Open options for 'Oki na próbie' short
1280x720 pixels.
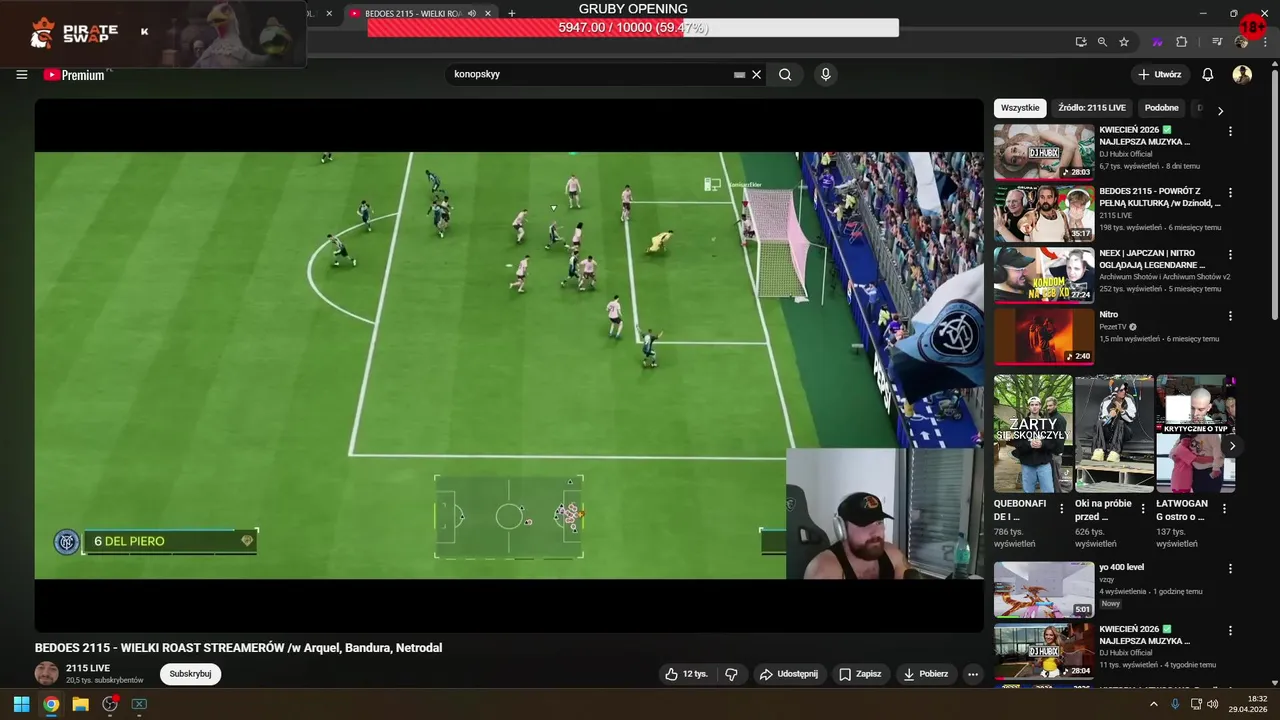coord(1143,509)
